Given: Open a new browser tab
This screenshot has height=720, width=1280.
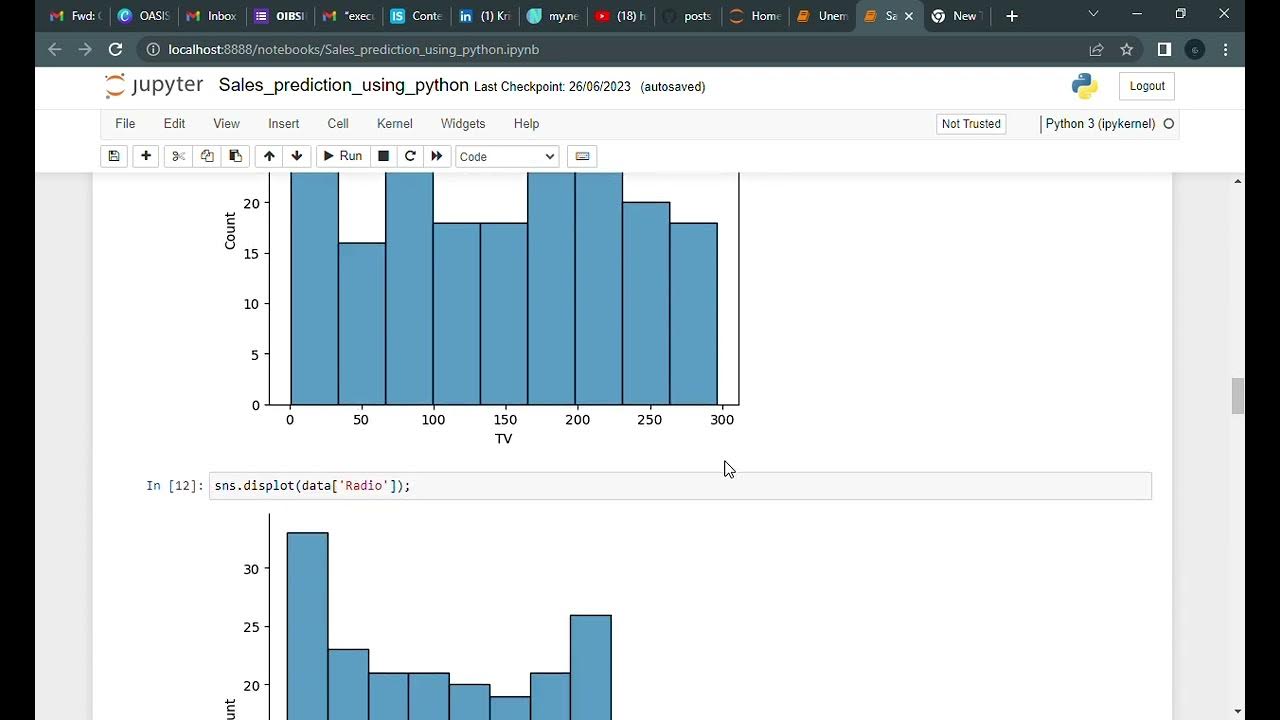Looking at the screenshot, I should 1012,16.
